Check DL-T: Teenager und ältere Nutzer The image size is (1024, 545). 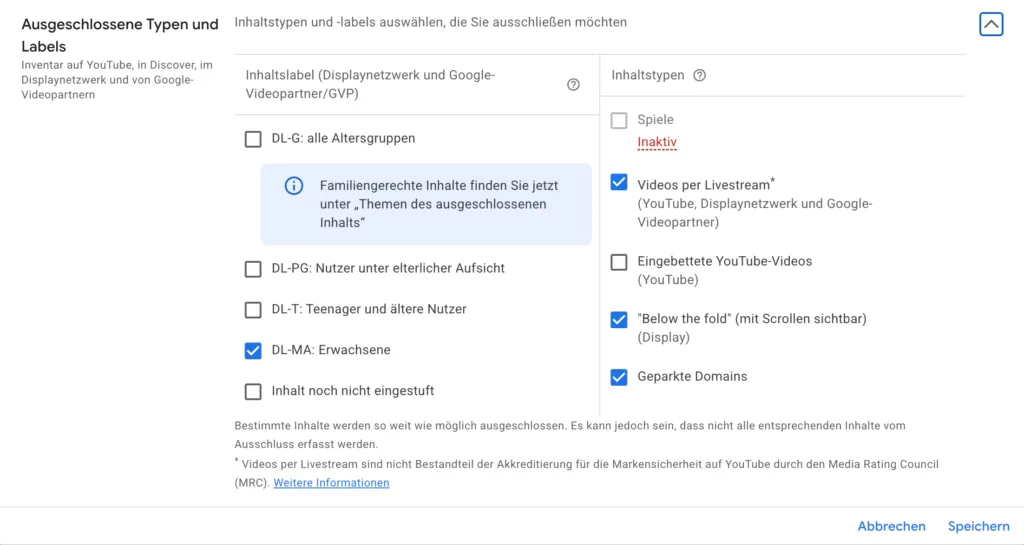pos(253,309)
